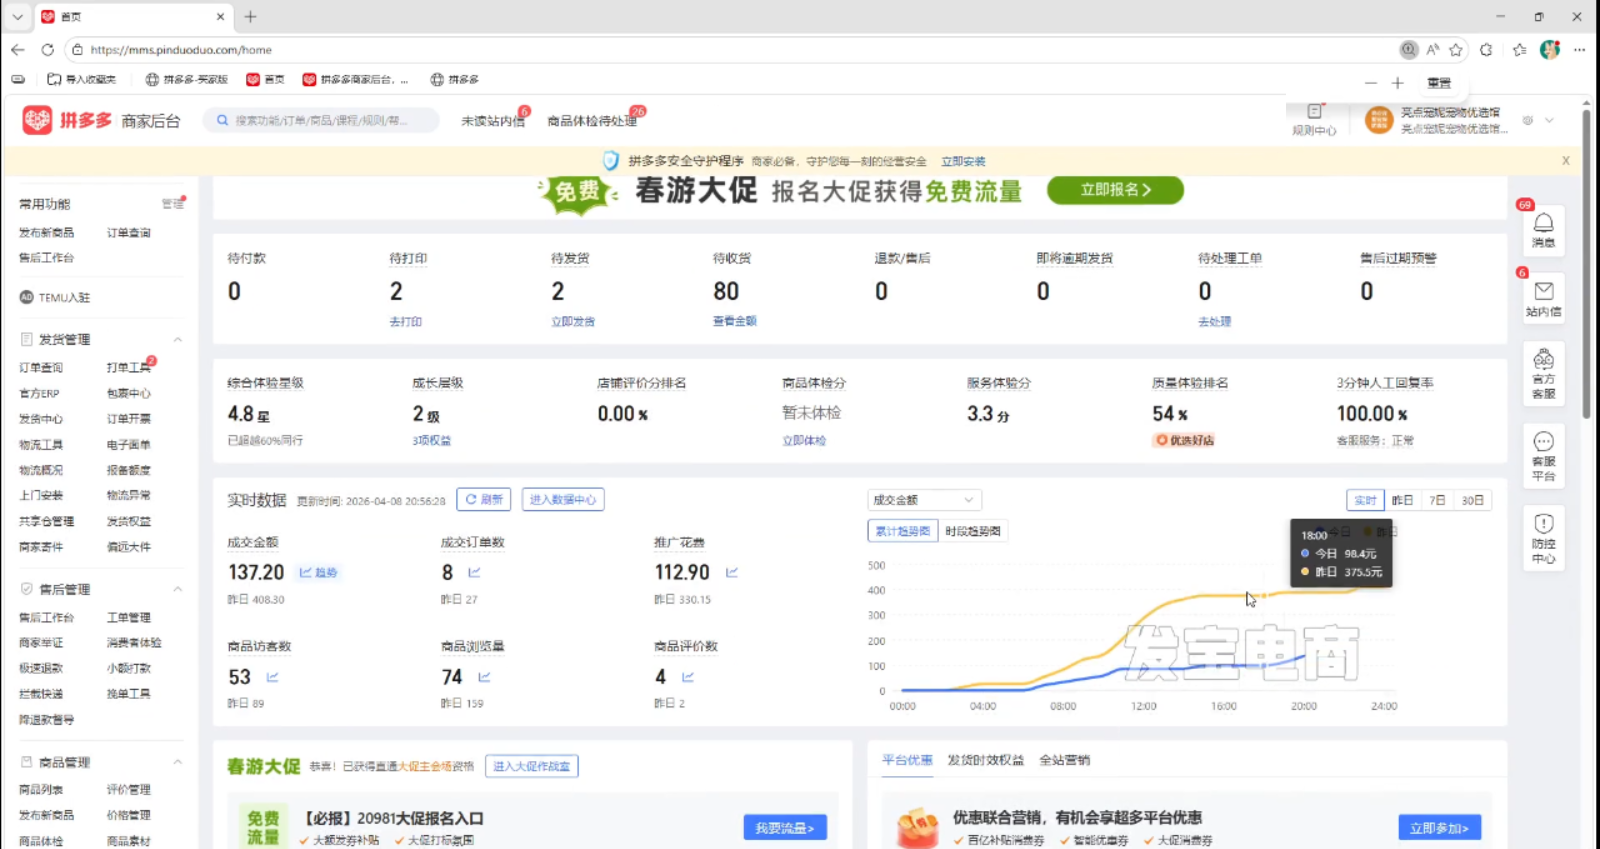Click the 规则中心 icon in header

(1314, 119)
